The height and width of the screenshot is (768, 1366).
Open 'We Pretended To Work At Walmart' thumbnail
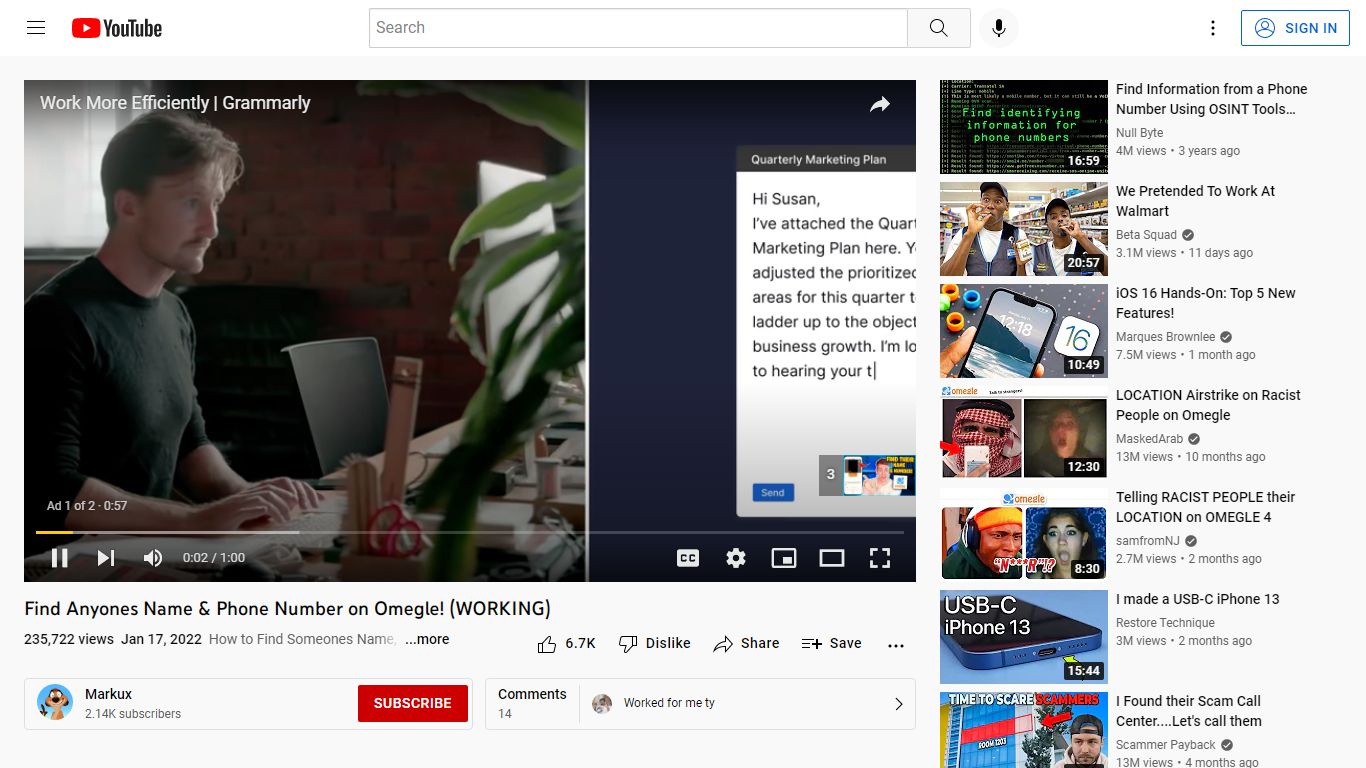click(1024, 229)
